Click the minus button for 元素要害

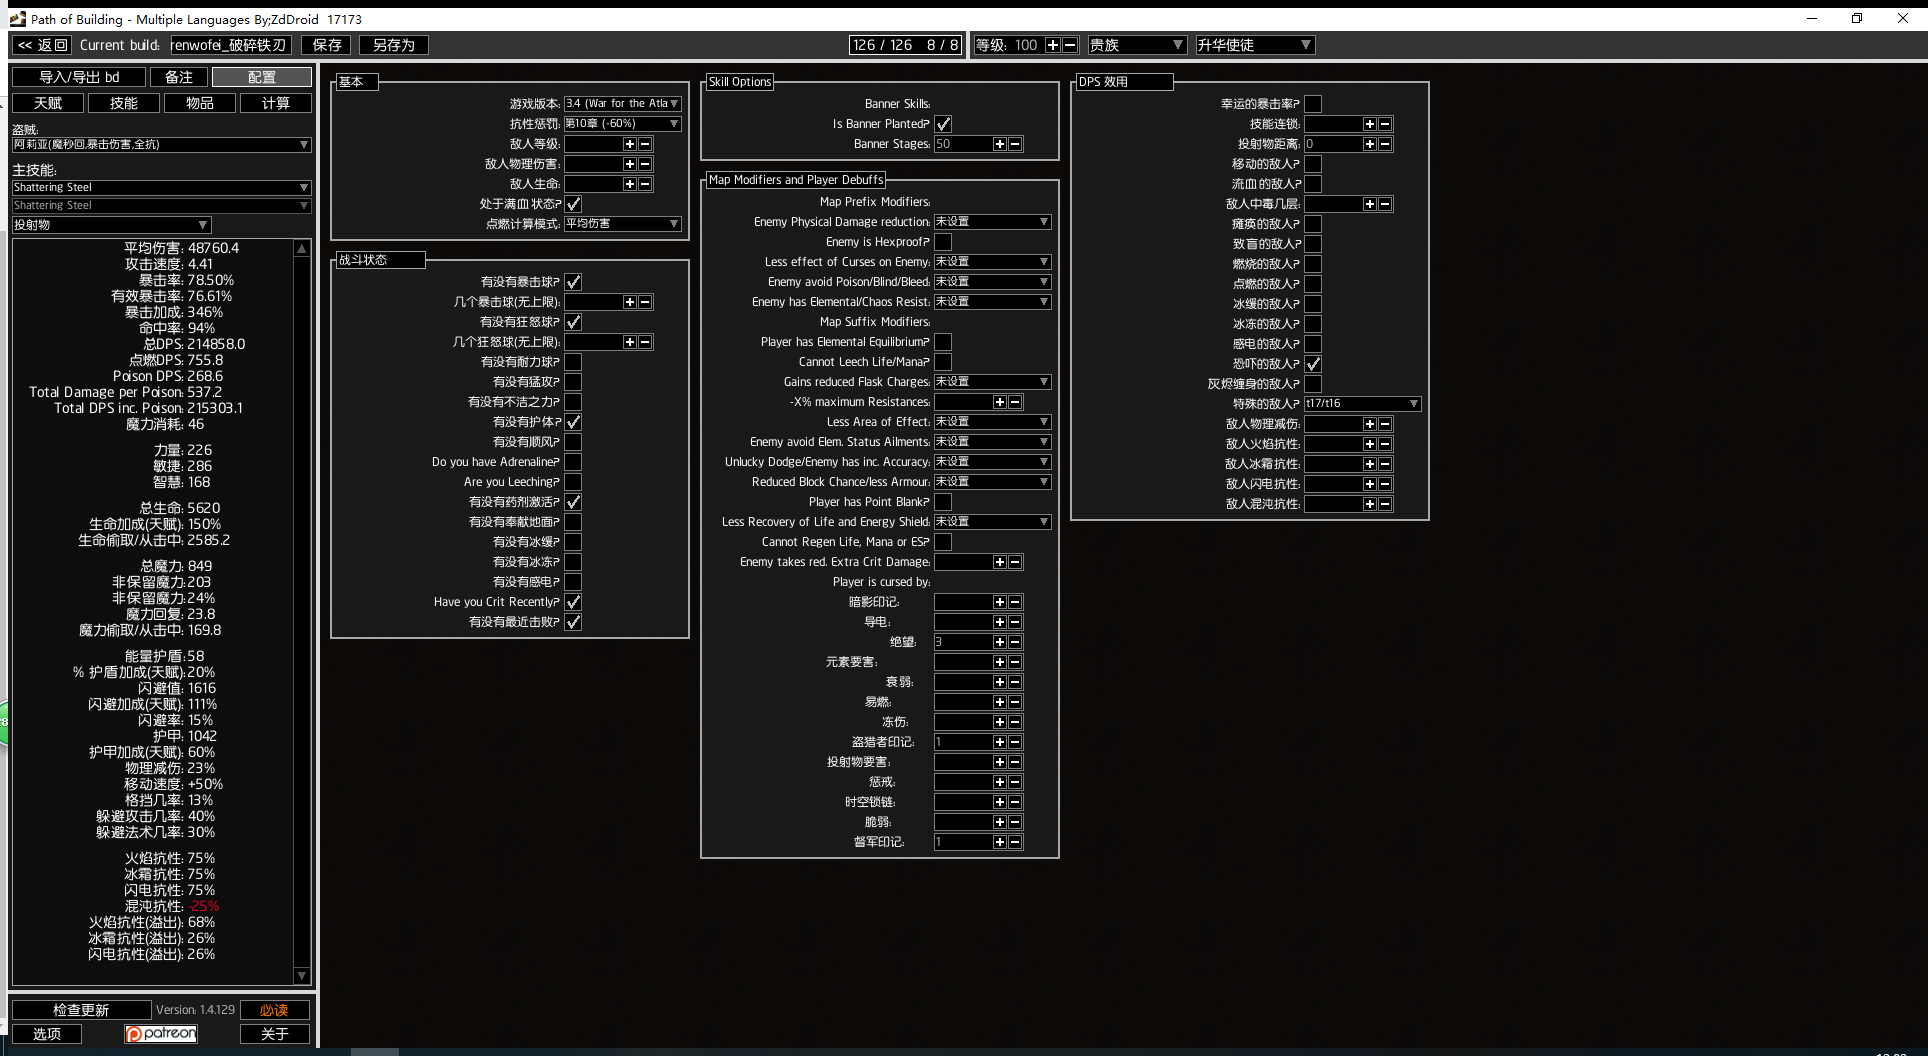click(1015, 662)
